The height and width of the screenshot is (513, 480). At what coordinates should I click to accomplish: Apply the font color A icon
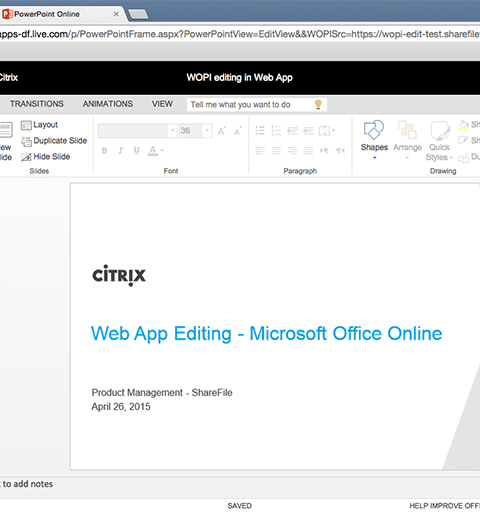[152, 150]
